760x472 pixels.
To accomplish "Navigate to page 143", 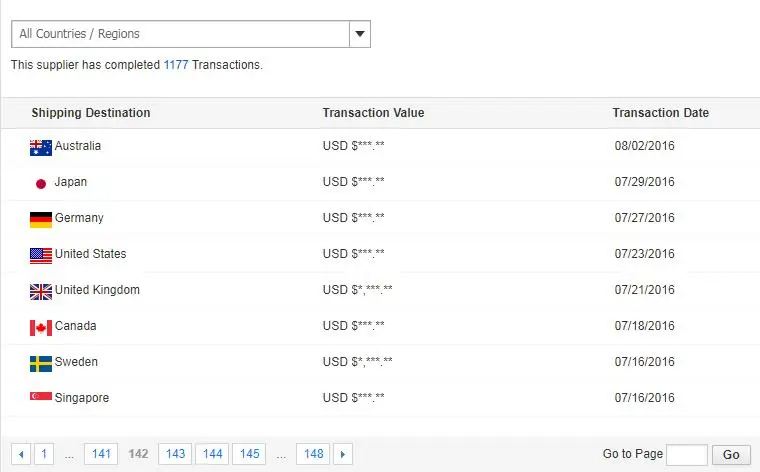I will click(x=176, y=454).
